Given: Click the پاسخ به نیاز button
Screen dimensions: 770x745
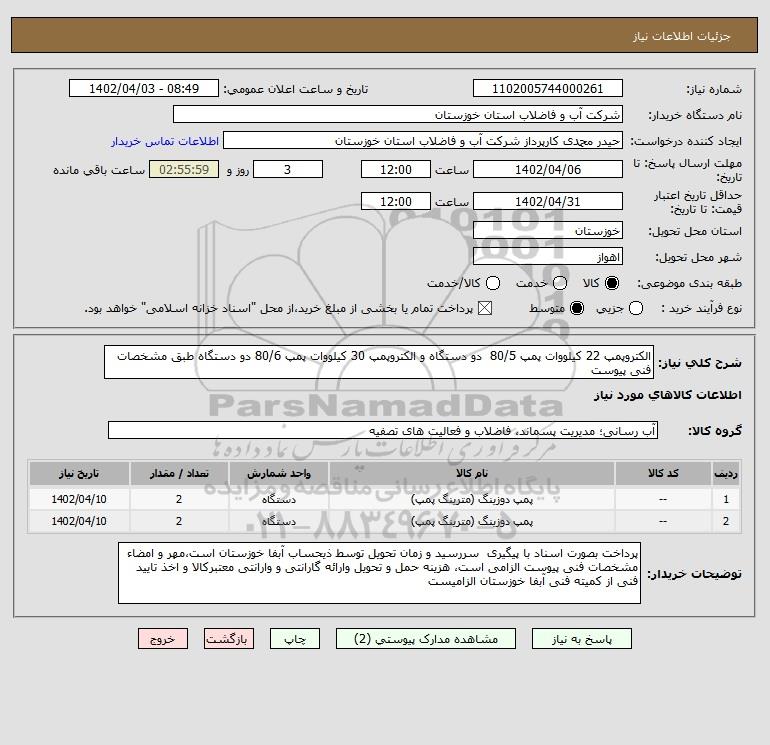Looking at the screenshot, I should coord(582,639).
